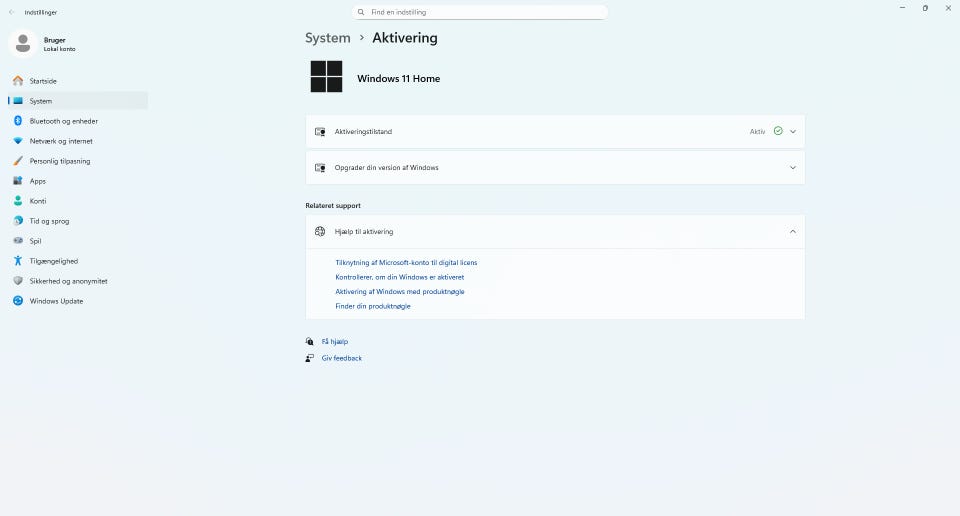Click the Bruger Lokal konto name
The height and width of the screenshot is (516, 960).
pos(59,44)
